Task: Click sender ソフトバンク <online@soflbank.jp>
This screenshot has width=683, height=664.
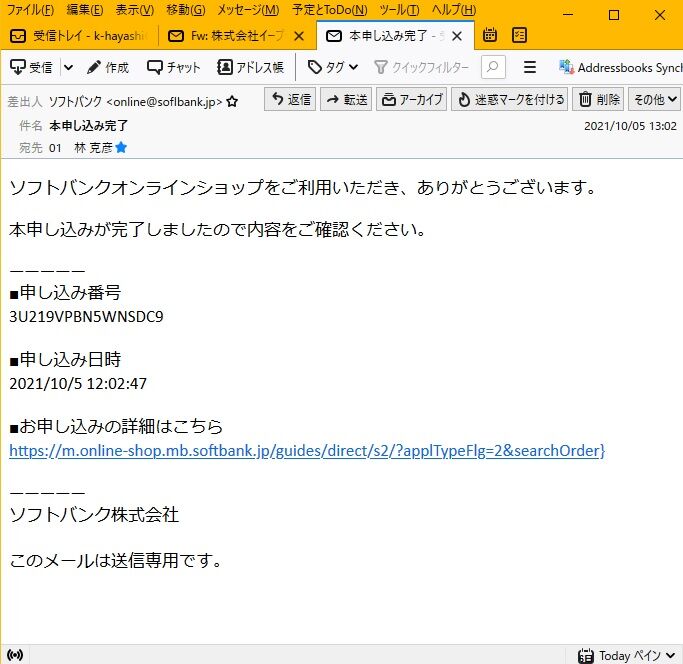Action: coord(135,102)
